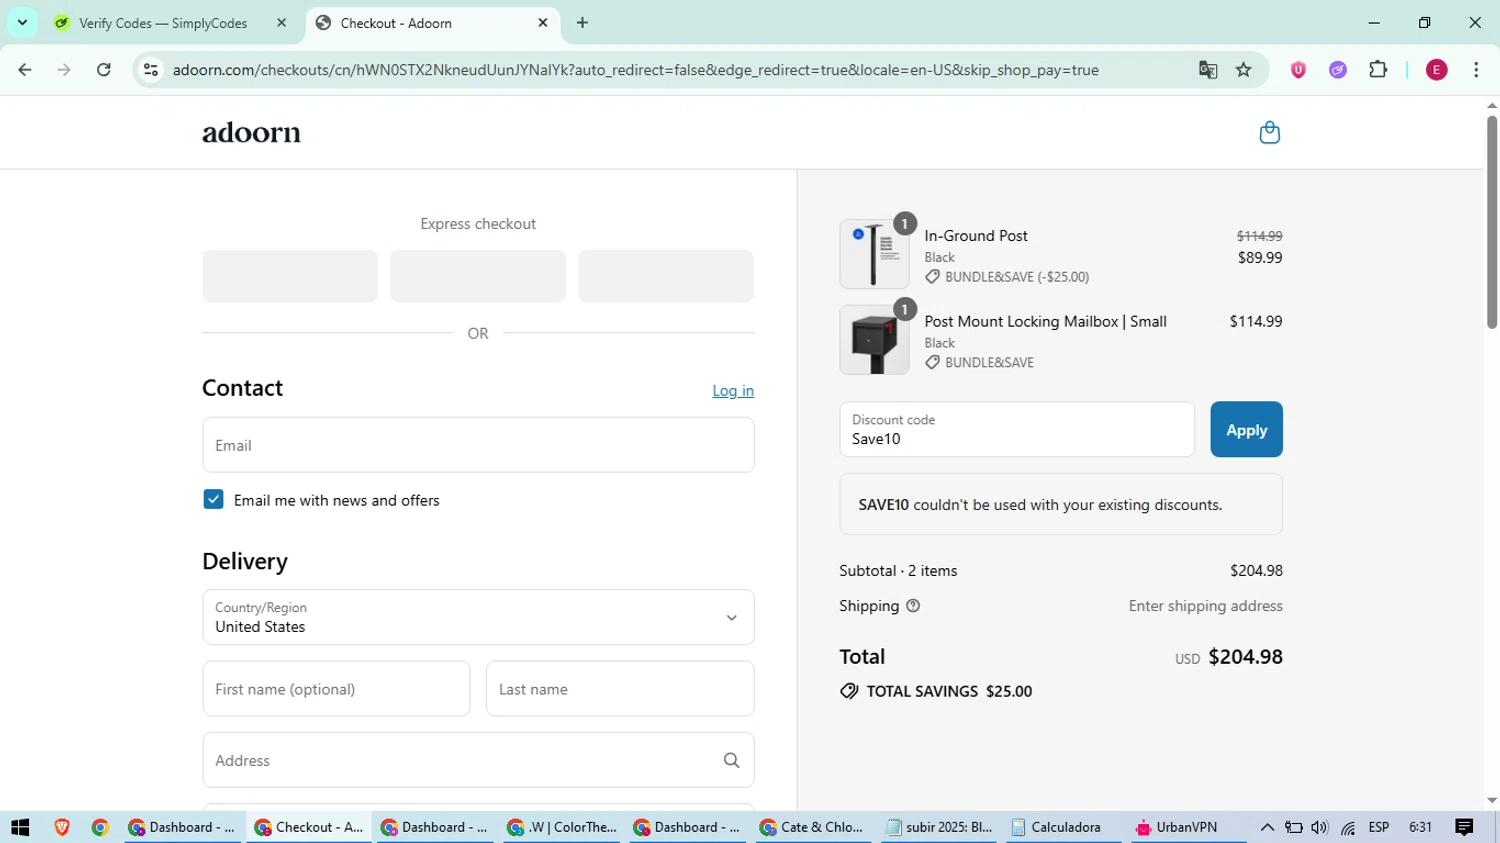Launch Brave browser from the taskbar
1500x843 pixels.
click(x=62, y=827)
